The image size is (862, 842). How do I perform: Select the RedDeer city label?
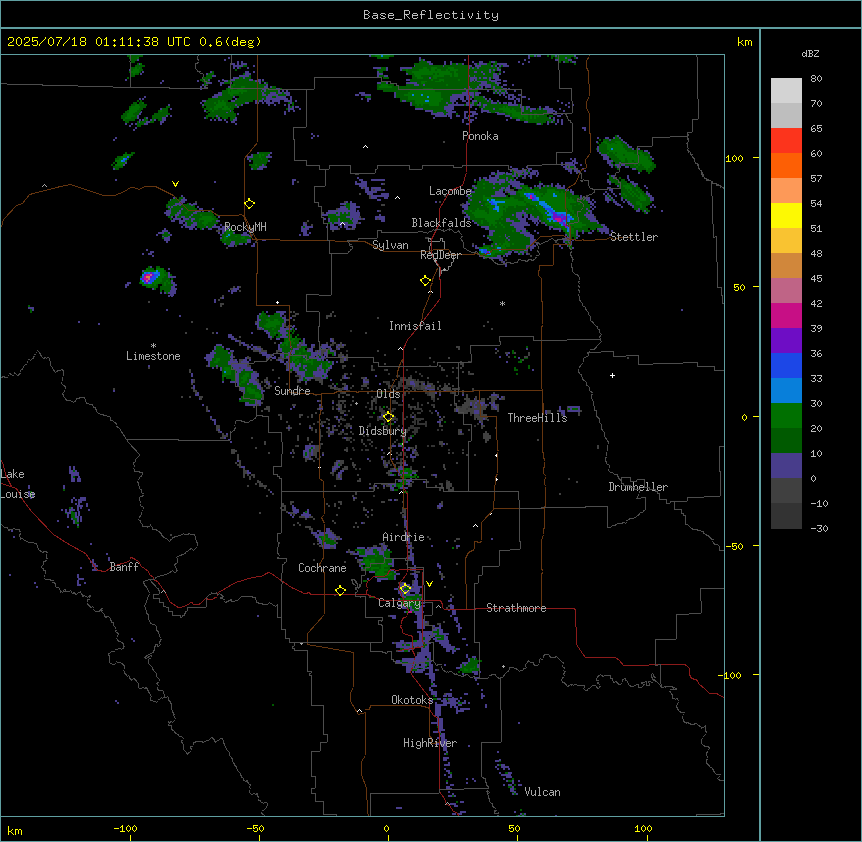pos(440,255)
